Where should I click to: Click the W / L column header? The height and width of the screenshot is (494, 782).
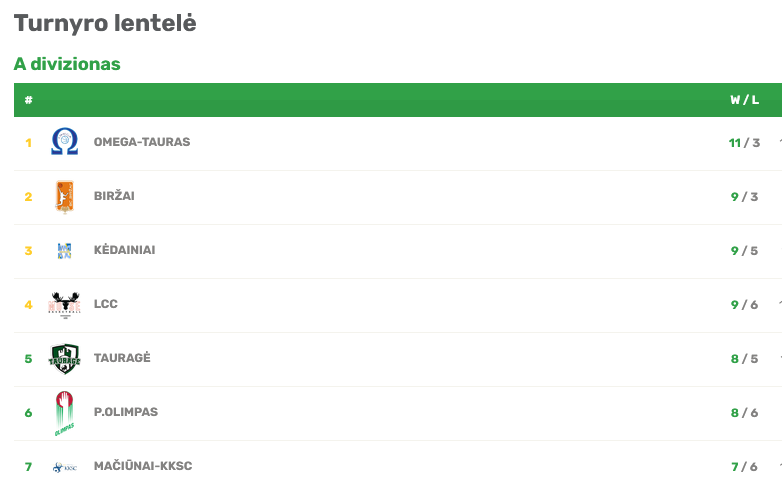[745, 100]
